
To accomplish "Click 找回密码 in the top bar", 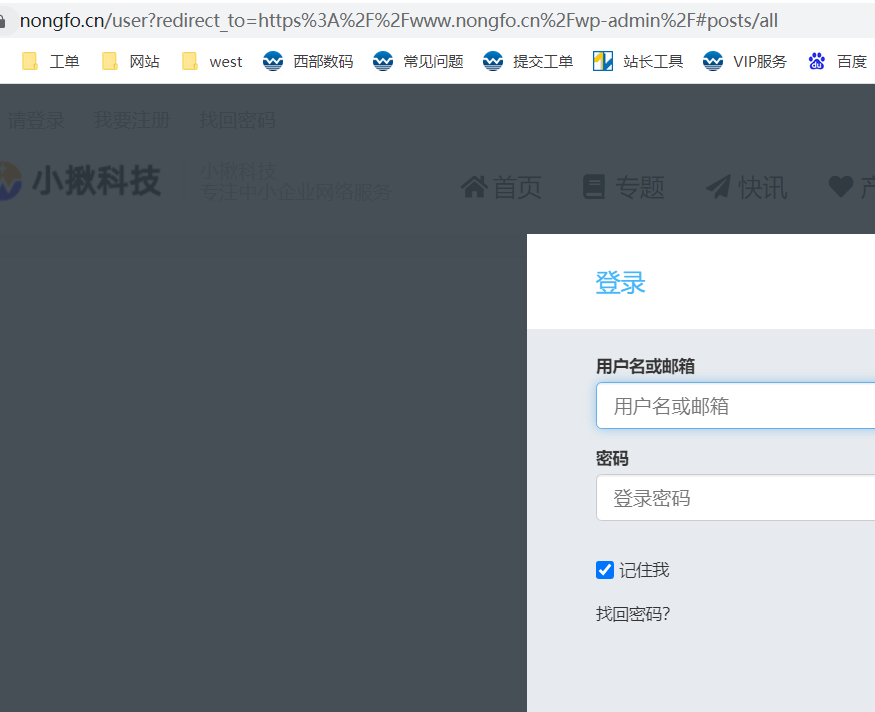I will pos(237,121).
